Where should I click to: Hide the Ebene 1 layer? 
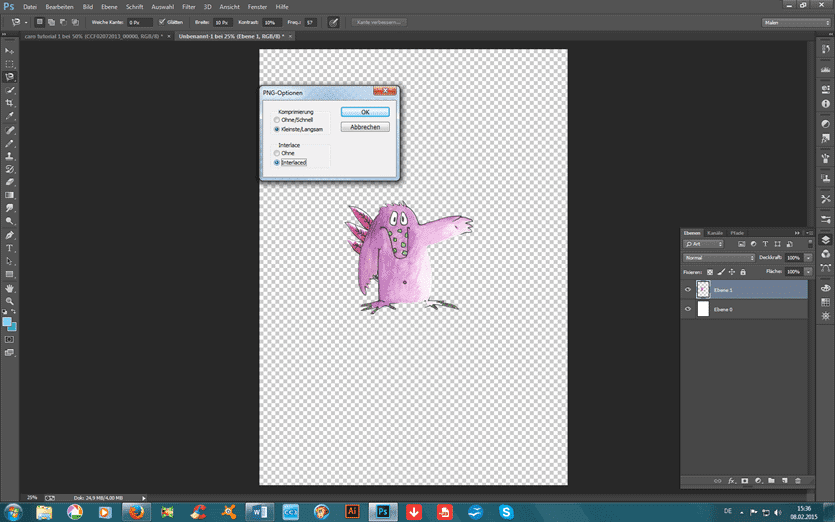pyautogui.click(x=687, y=290)
